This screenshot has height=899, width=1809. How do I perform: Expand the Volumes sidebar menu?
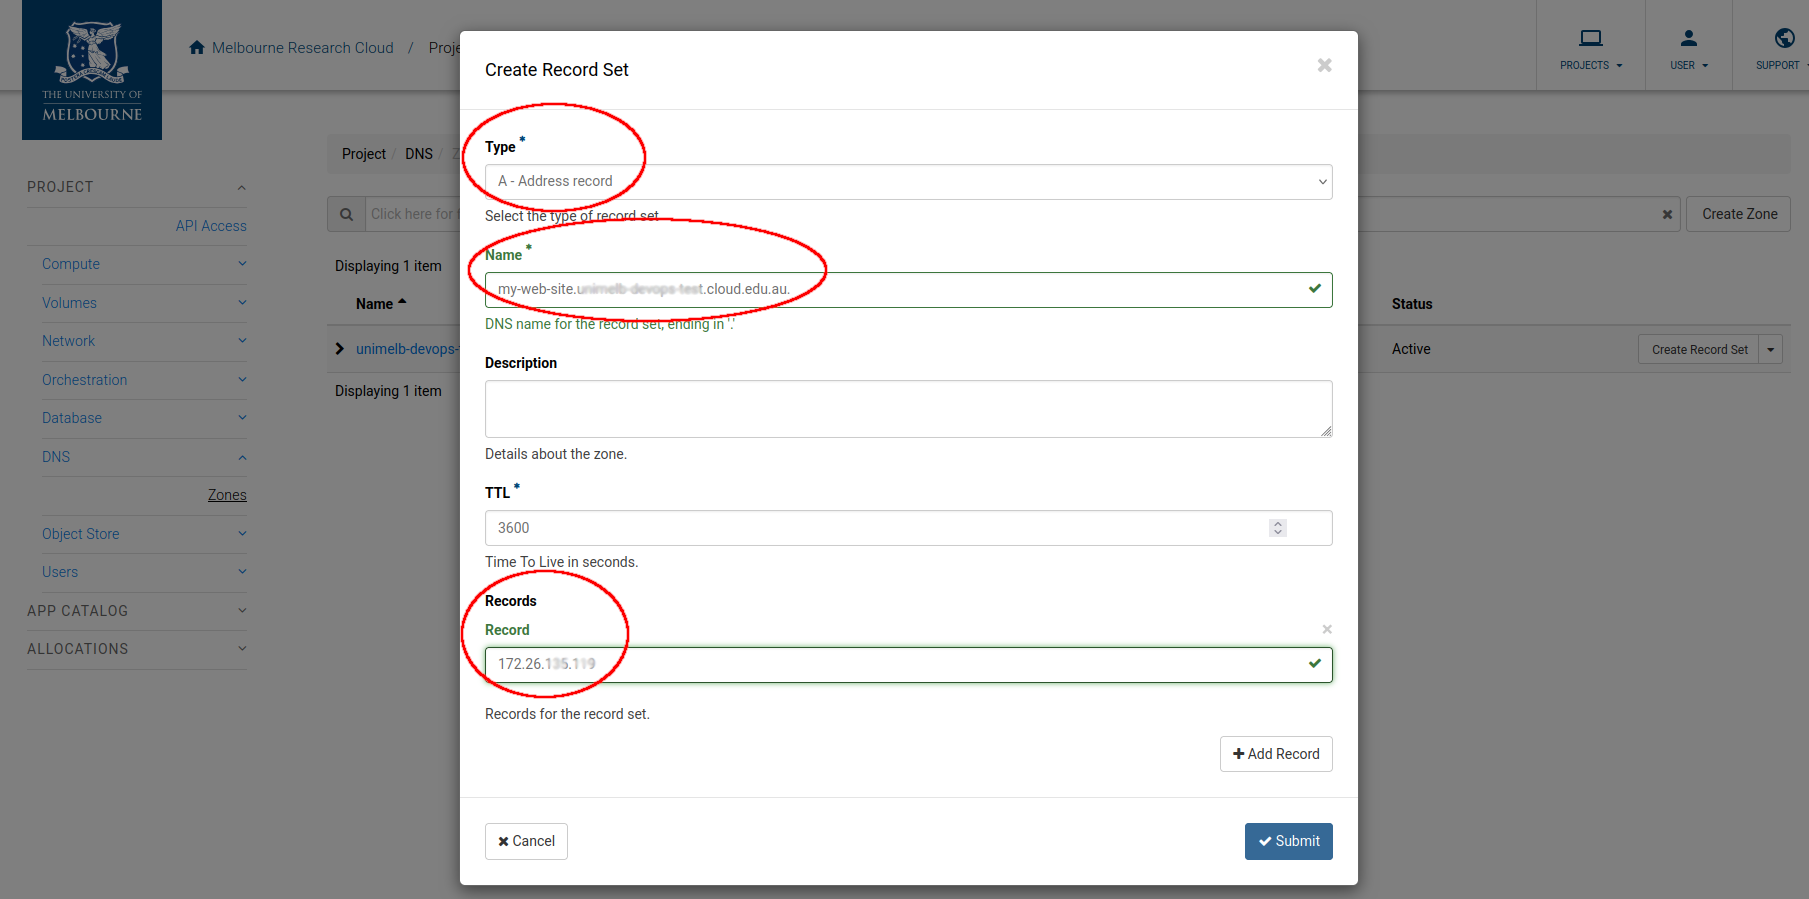[x=242, y=303]
